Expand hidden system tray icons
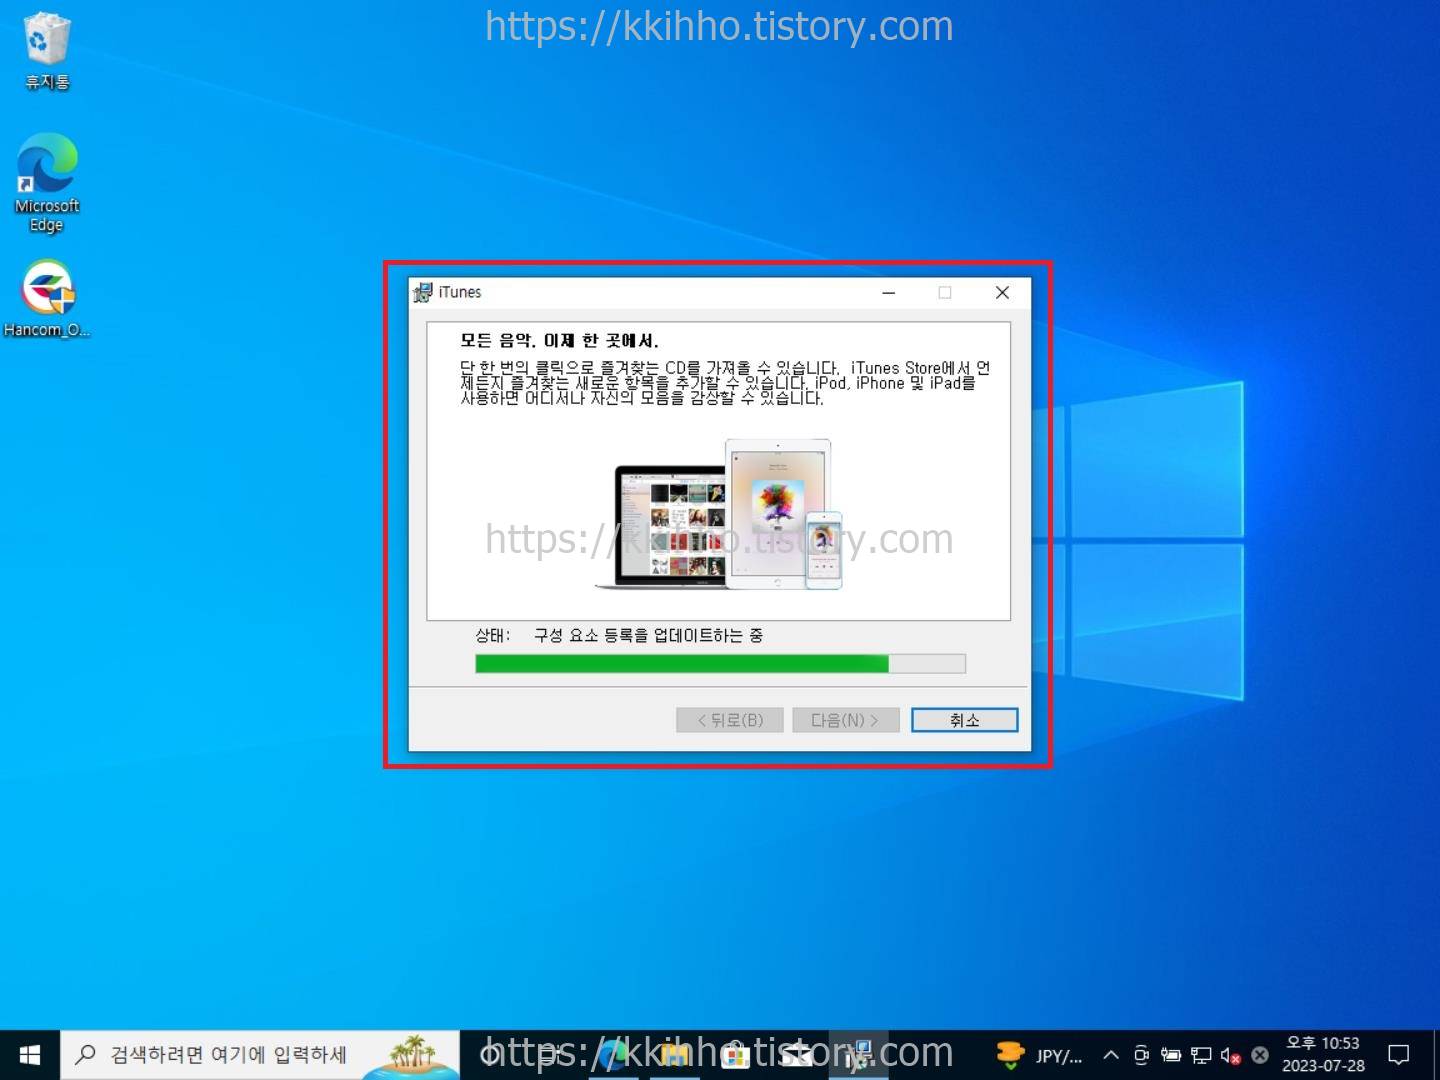The width and height of the screenshot is (1440, 1080). point(1111,1055)
